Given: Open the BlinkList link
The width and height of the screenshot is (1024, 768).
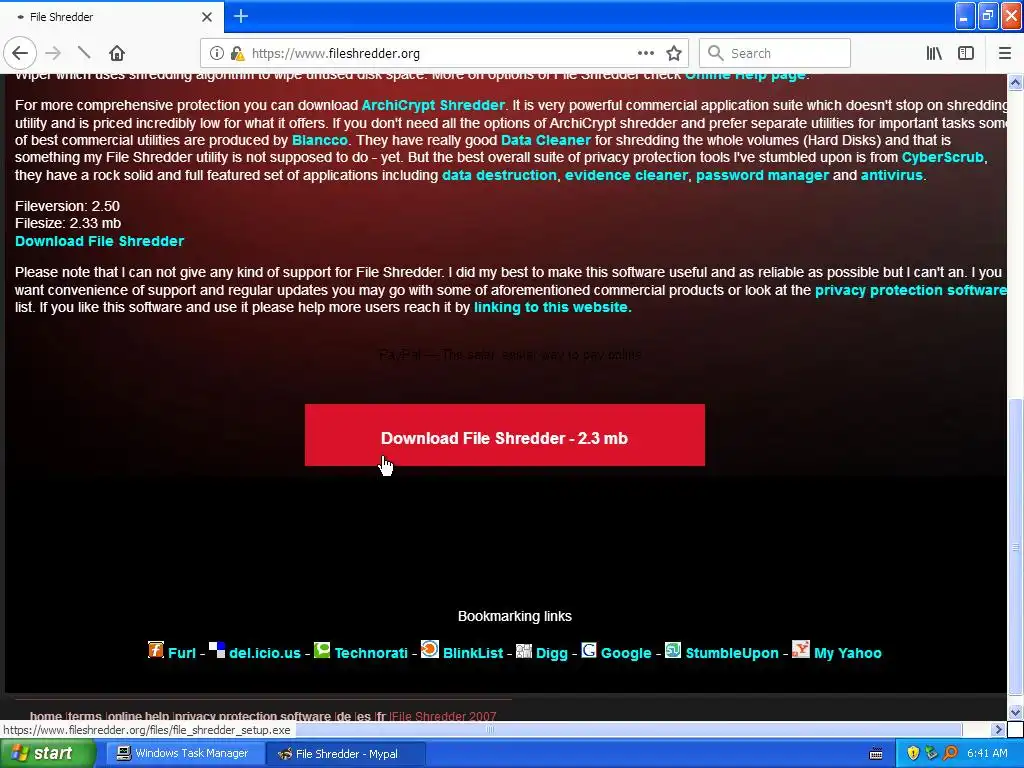Looking at the screenshot, I should point(473,653).
